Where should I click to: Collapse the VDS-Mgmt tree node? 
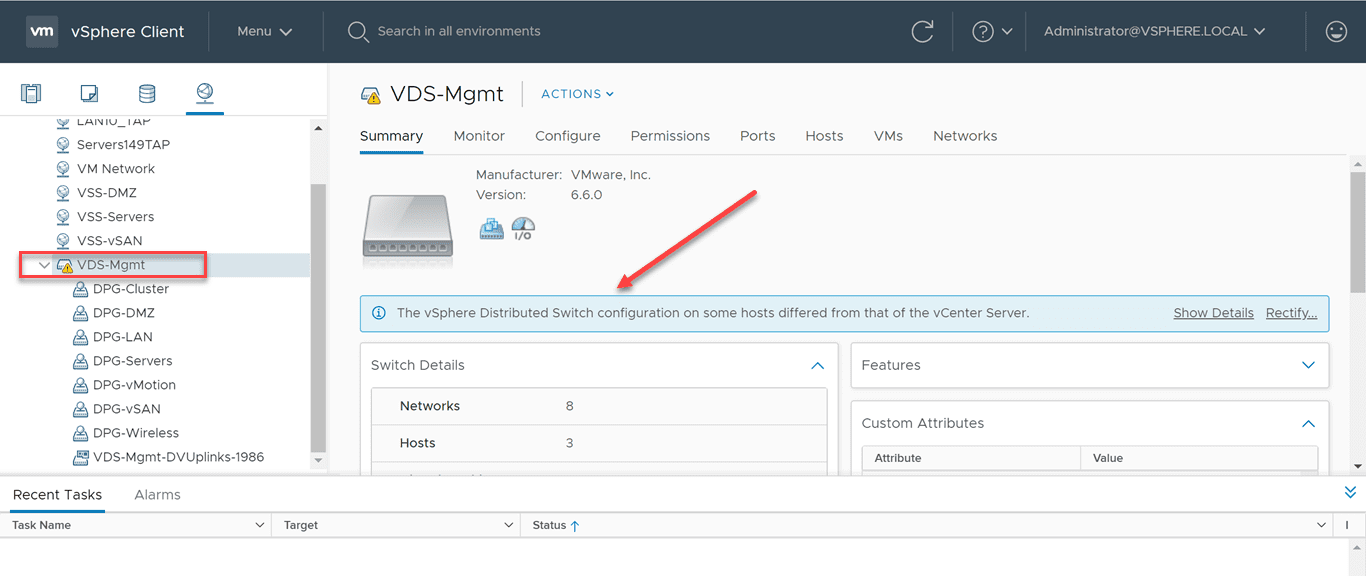(x=42, y=264)
